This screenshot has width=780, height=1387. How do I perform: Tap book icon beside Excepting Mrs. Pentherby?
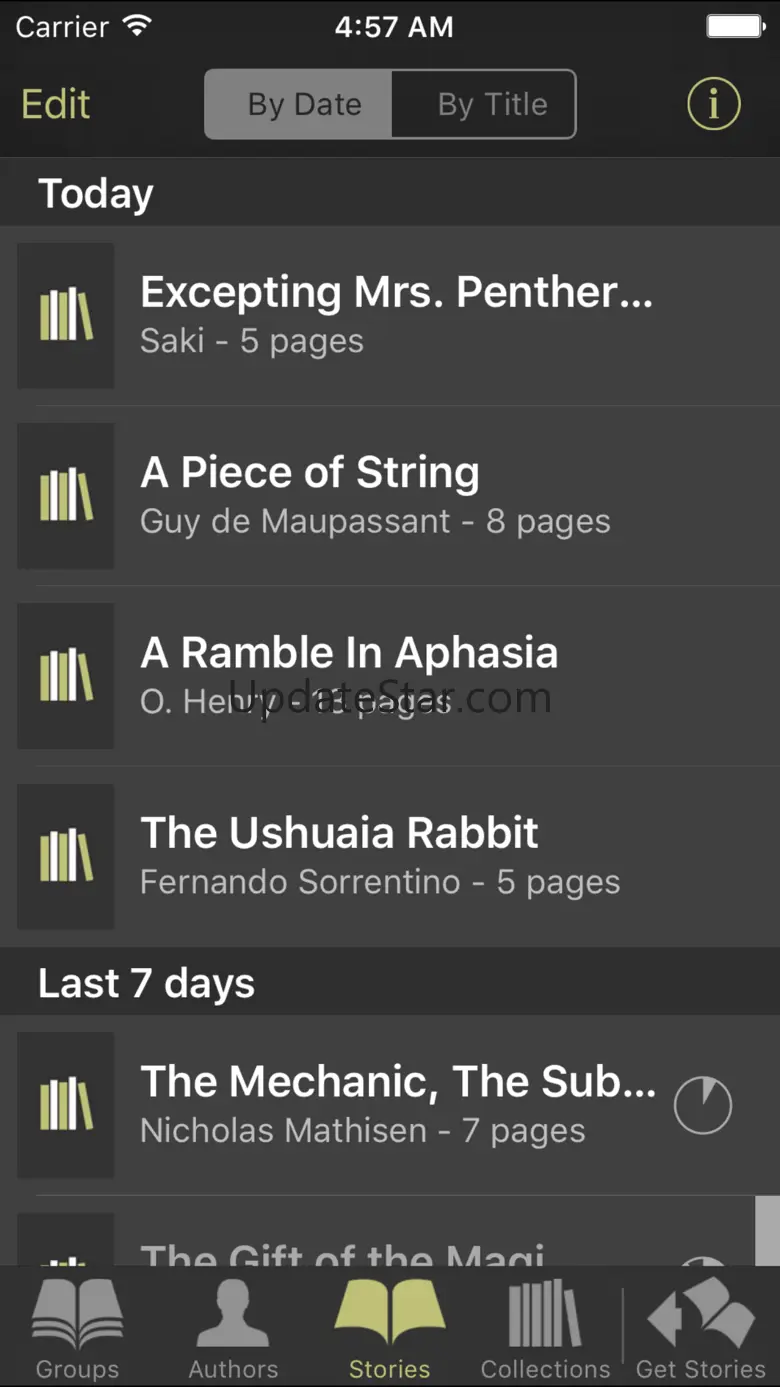[x=66, y=315]
